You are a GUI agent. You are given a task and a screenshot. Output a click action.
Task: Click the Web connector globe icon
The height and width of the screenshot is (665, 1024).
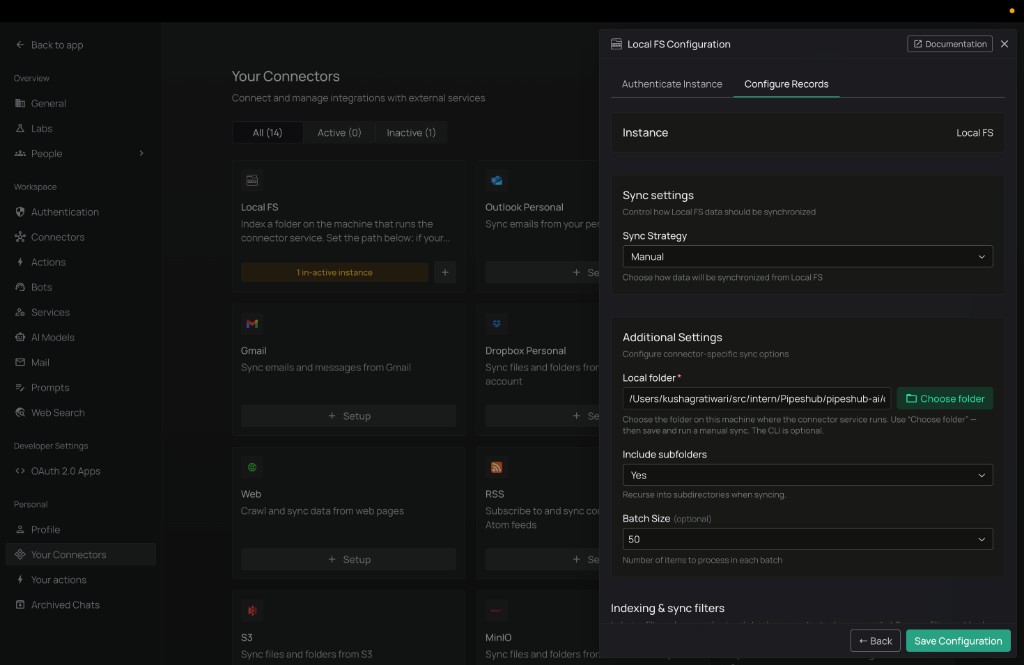point(251,467)
